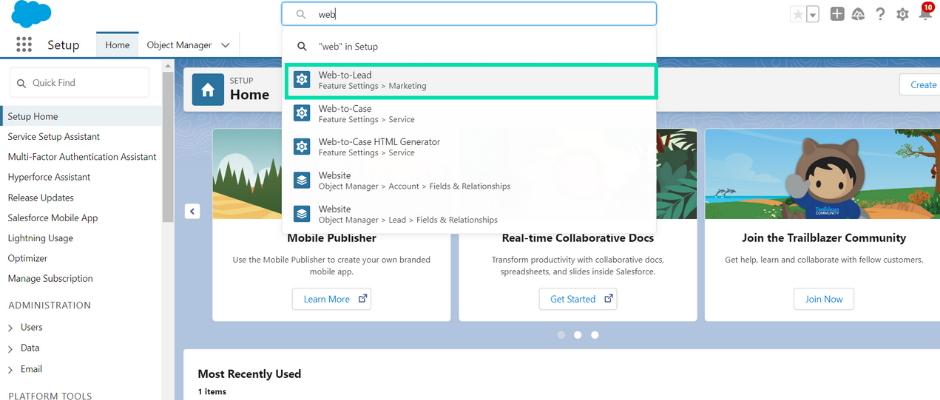
Task: Click the global search field containing web
Action: click(x=469, y=14)
